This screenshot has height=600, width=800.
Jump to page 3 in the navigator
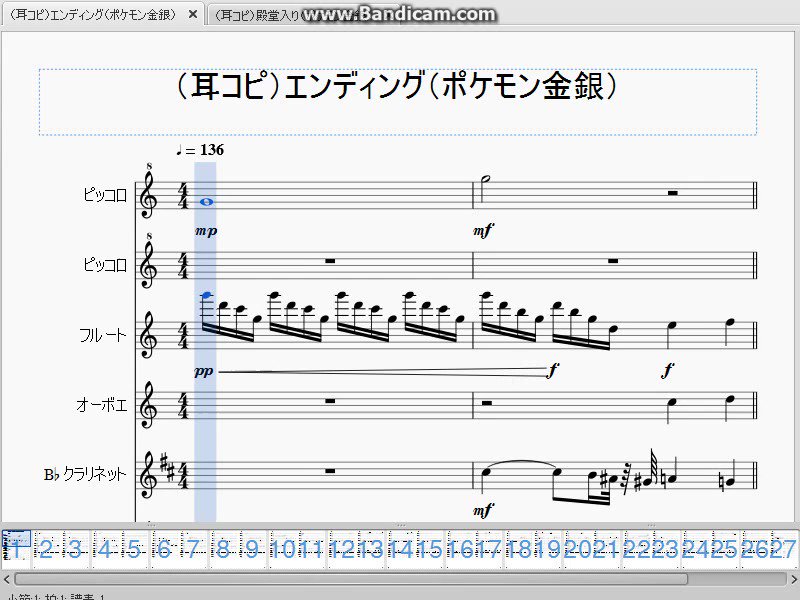click(x=76, y=549)
